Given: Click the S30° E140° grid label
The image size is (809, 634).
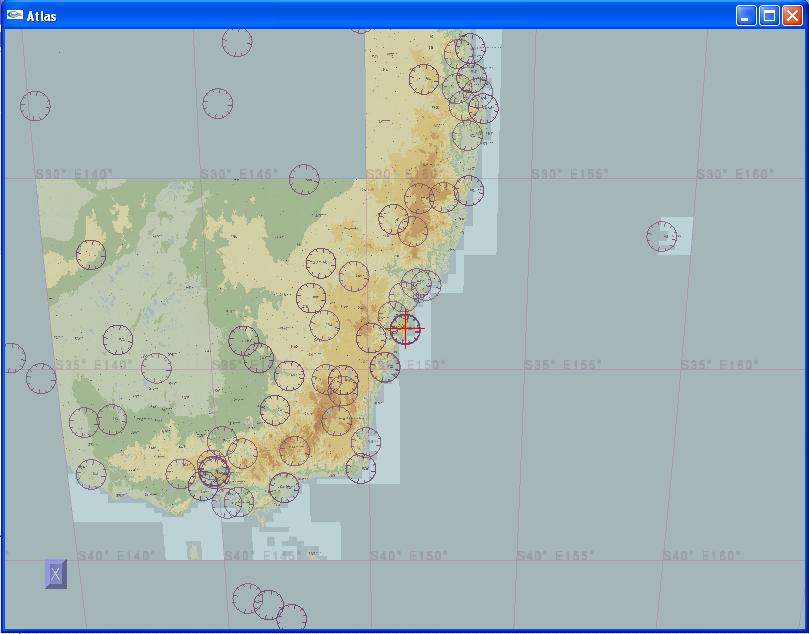Looking at the screenshot, I should [75, 174].
